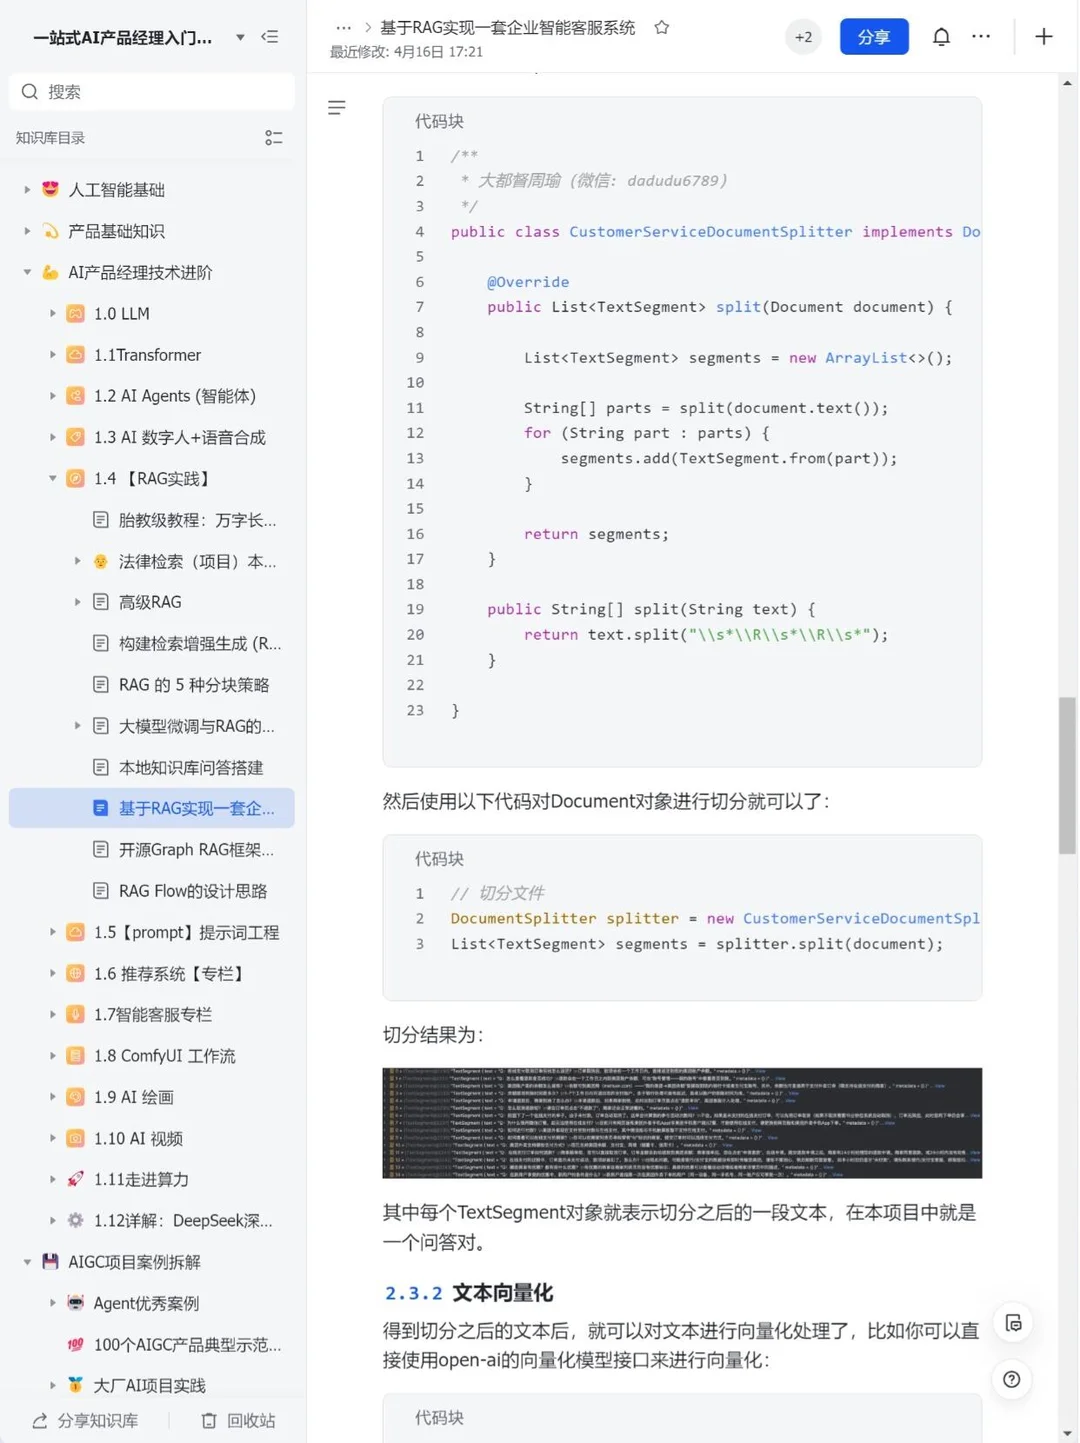1080x1443 pixels.
Task: Click 最近修改: 4月16日 timestamp
Action: [x=406, y=52]
